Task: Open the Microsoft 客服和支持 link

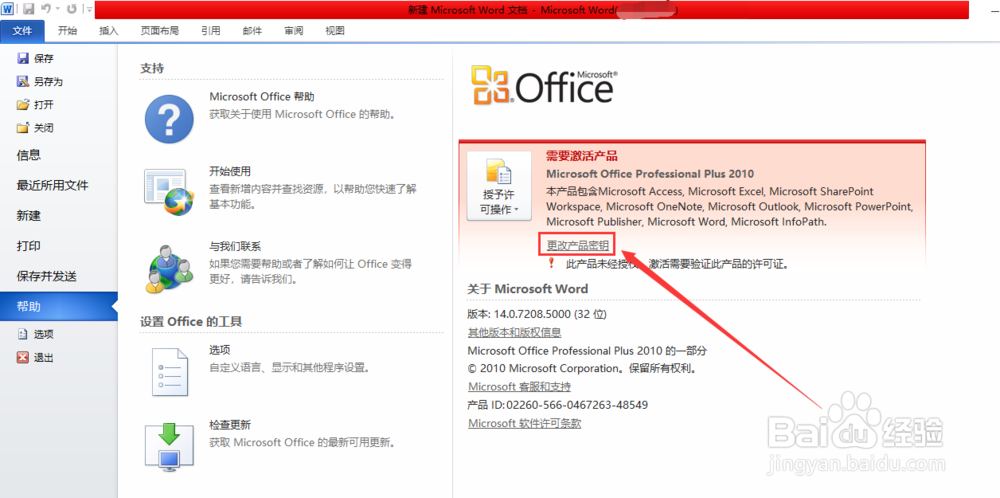Action: [x=519, y=386]
